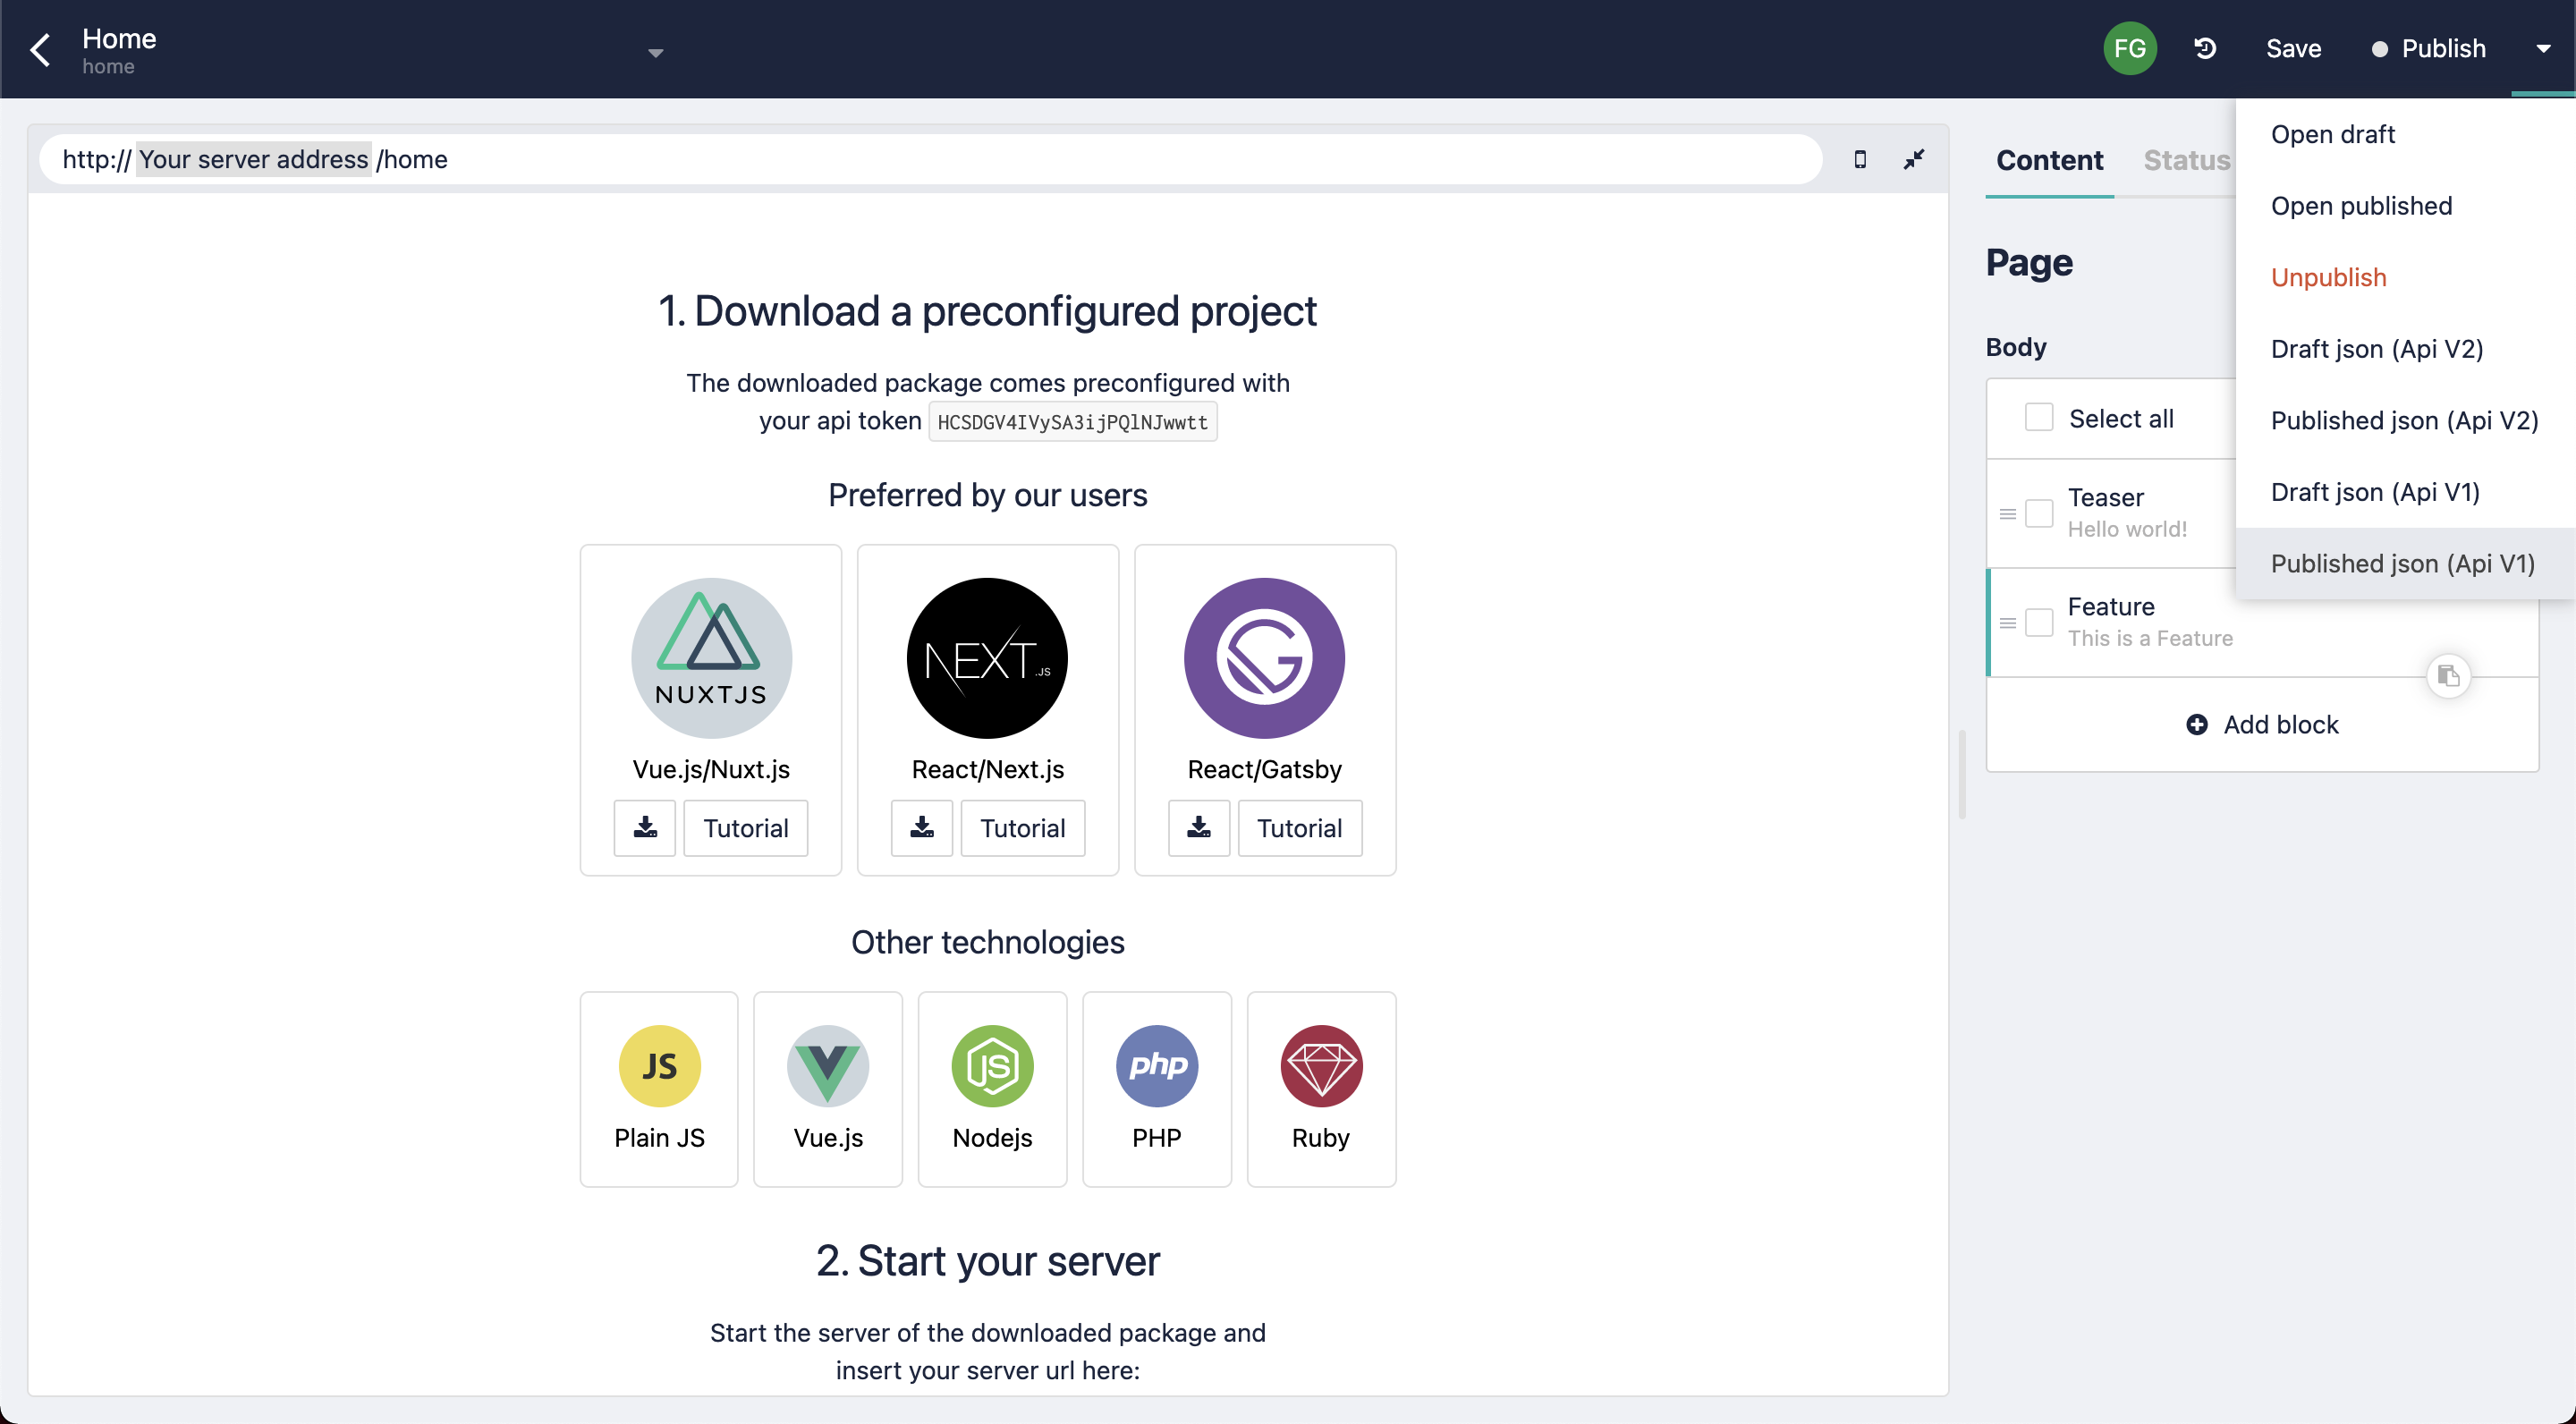Go back using the left arrow icon
2576x1424 pixels.
[x=40, y=49]
